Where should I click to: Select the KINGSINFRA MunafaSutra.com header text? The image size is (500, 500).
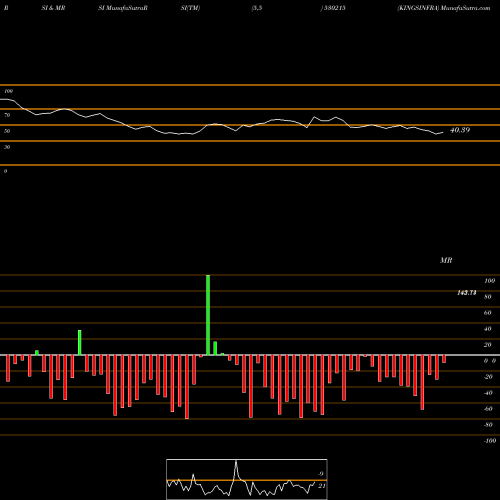tap(444, 8)
